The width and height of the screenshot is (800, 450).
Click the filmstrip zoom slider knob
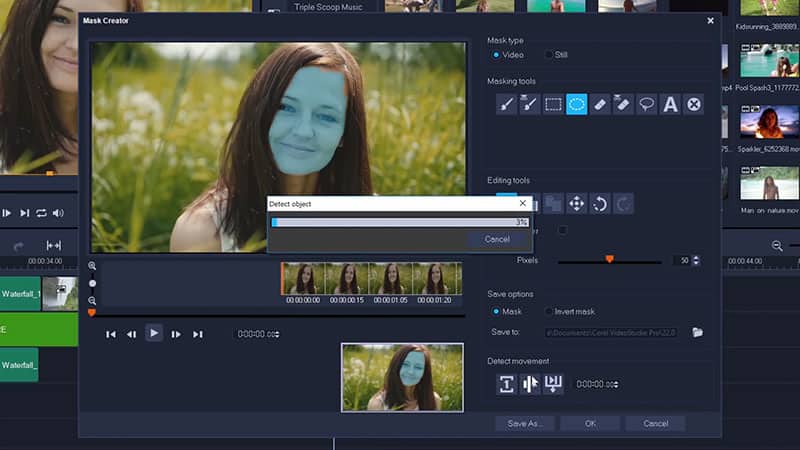92,283
